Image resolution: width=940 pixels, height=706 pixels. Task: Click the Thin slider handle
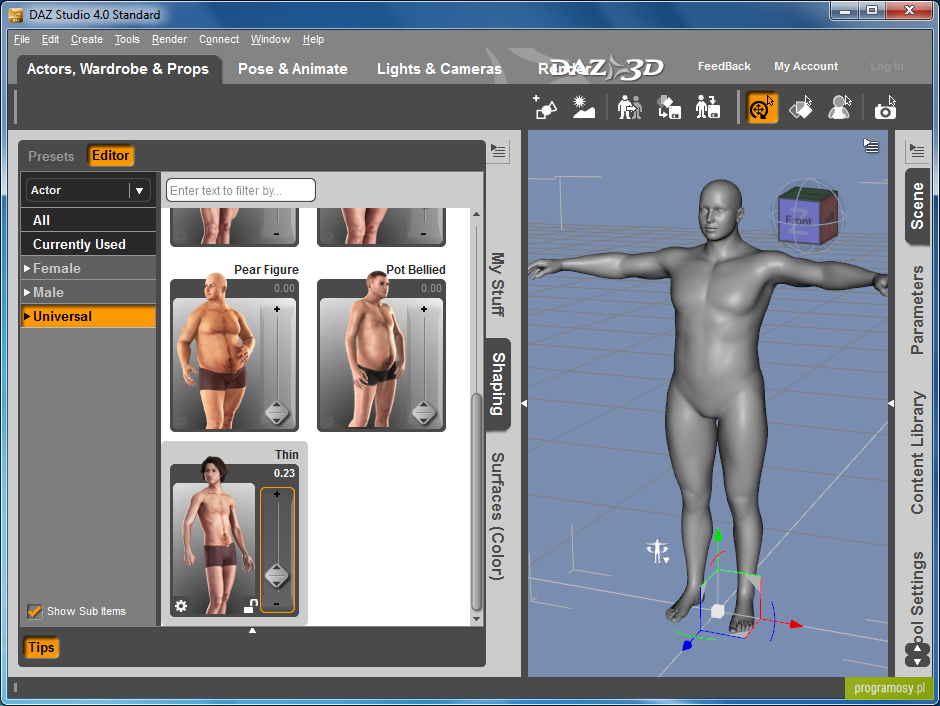pos(277,576)
